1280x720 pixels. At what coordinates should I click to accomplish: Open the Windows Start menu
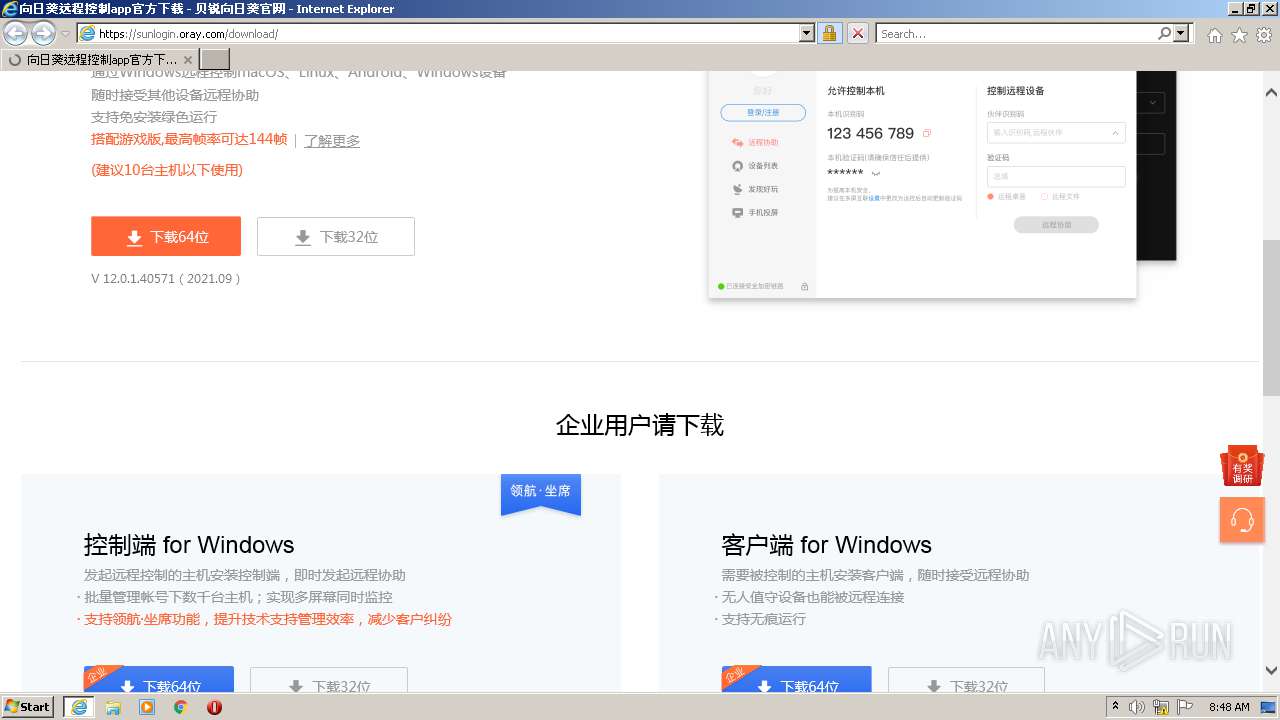click(27, 706)
